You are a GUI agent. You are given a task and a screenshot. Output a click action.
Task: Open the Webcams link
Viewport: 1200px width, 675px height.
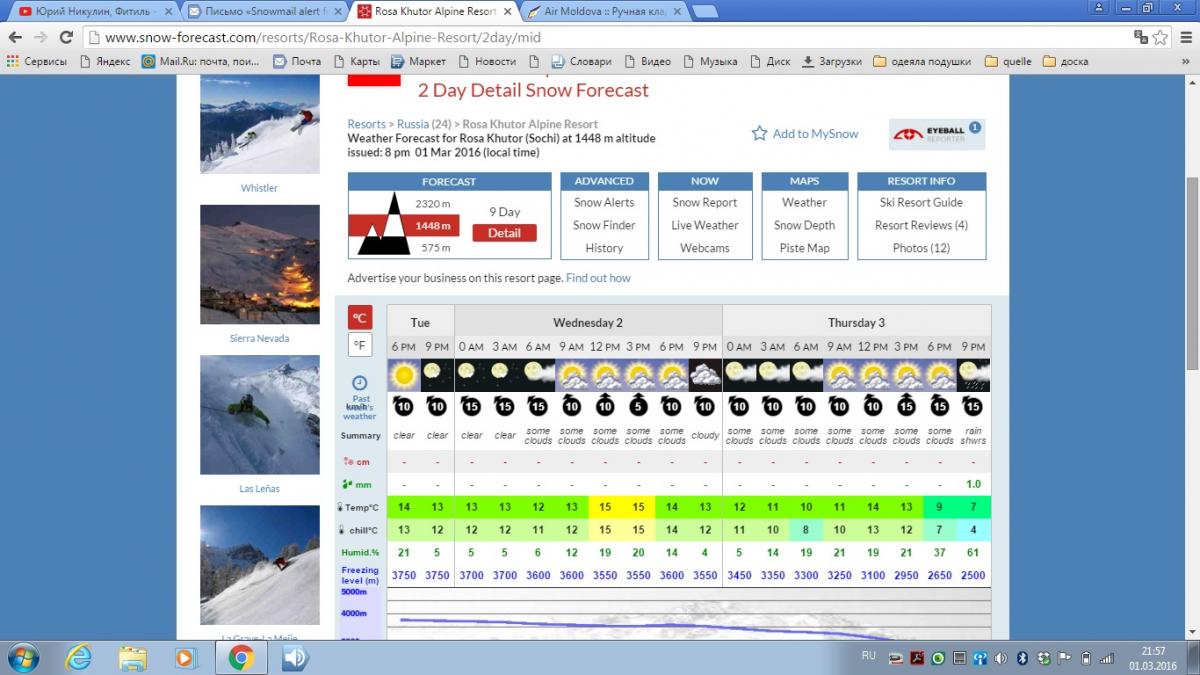pyautogui.click(x=705, y=248)
